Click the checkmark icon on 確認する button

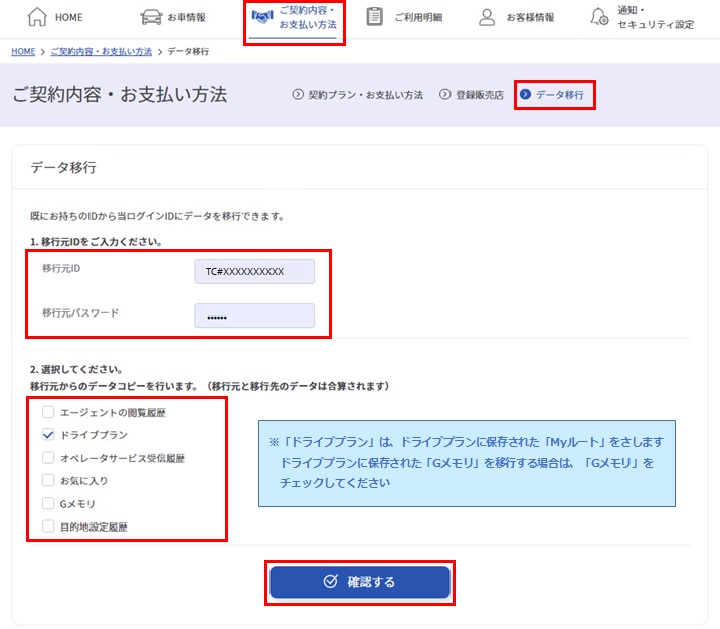[331, 581]
